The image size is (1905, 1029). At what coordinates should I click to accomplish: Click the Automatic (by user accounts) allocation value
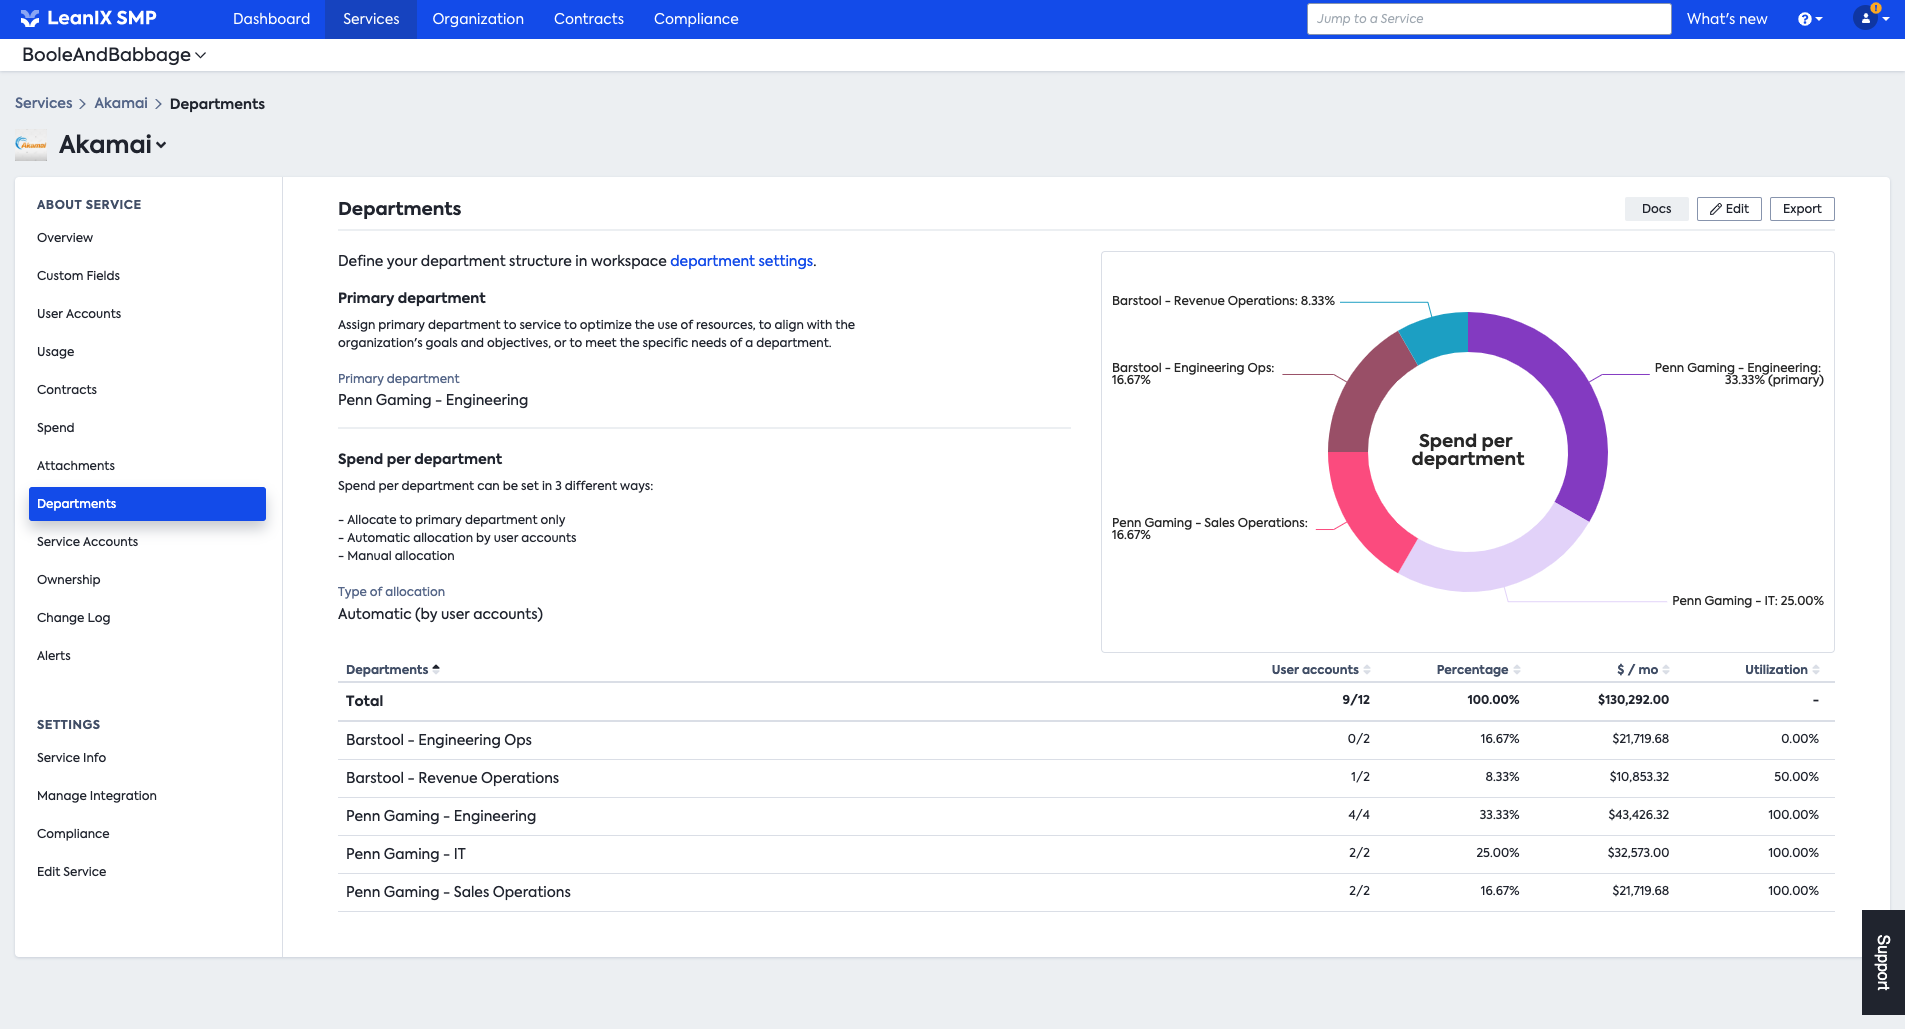pos(440,614)
